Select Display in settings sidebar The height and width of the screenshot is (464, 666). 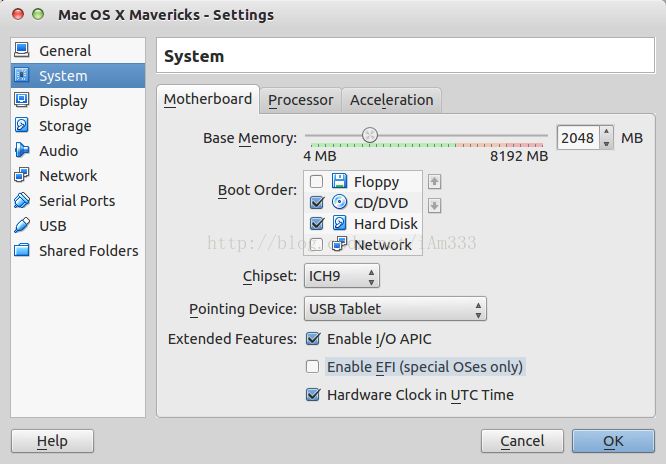(x=78, y=101)
